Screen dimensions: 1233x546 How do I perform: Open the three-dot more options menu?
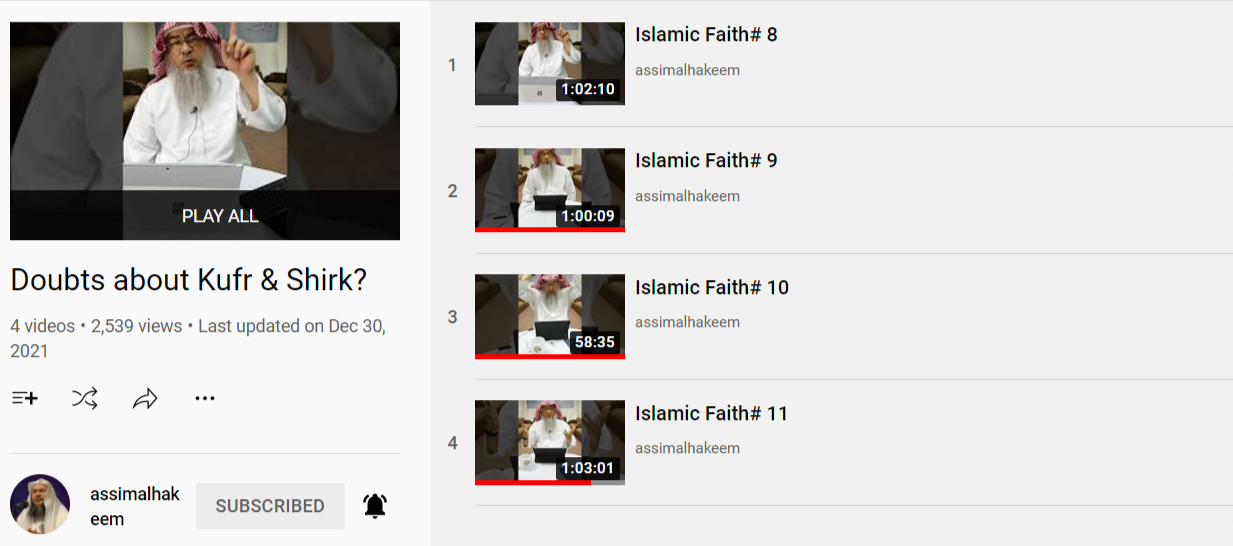coord(205,399)
